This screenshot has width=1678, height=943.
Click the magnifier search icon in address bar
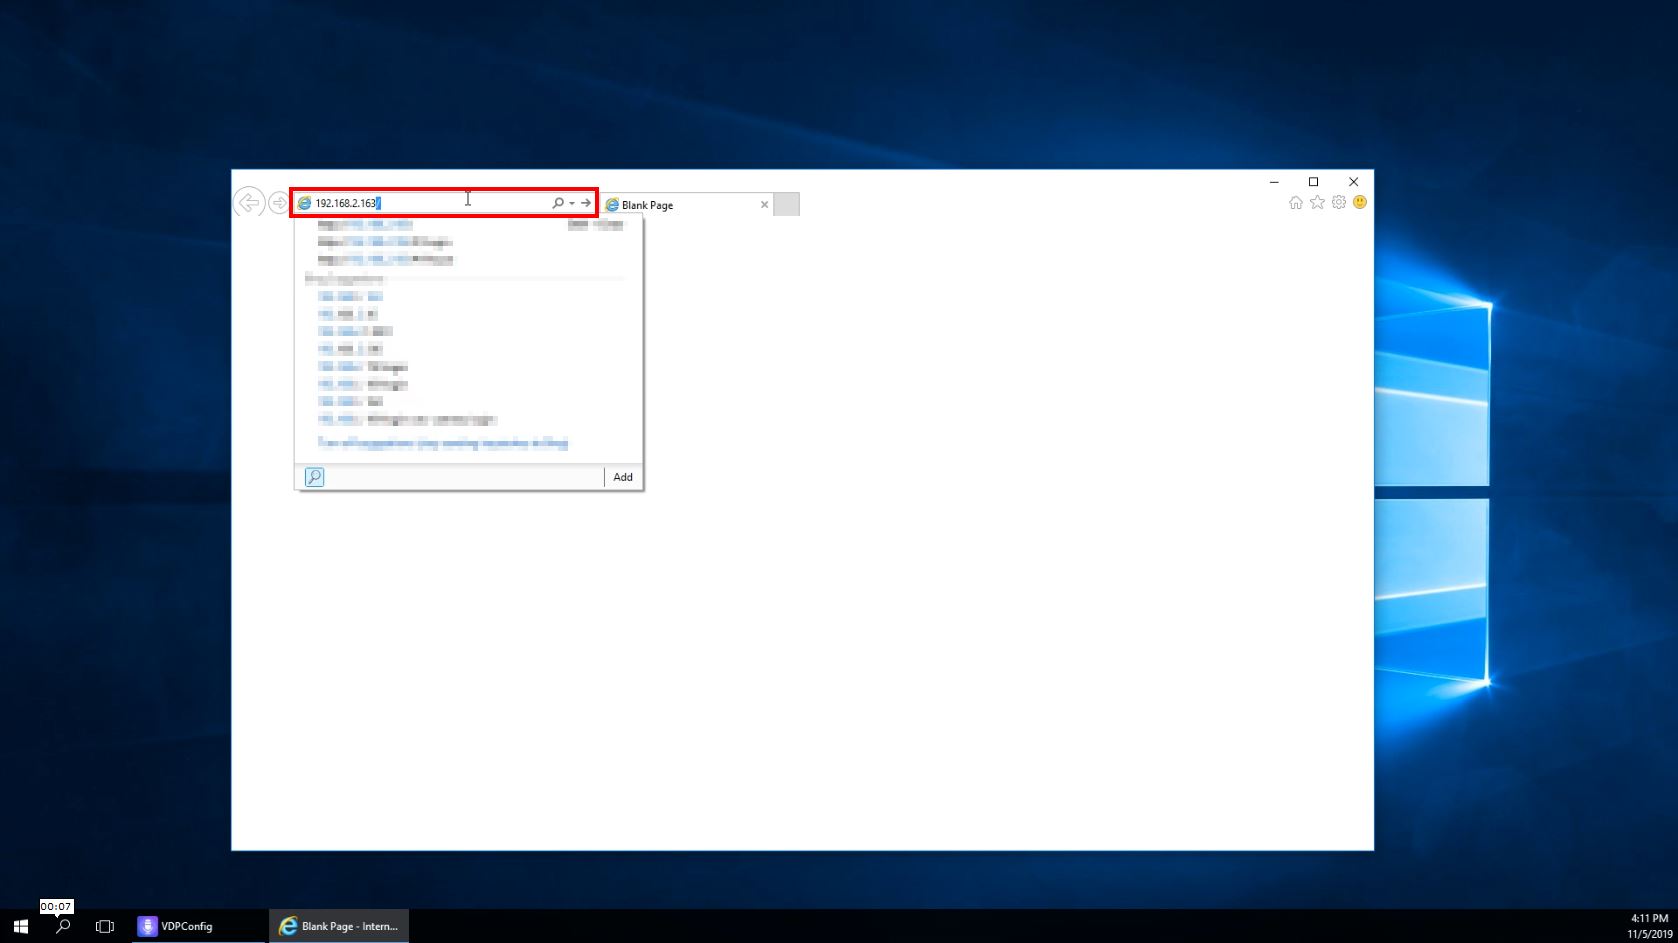tap(558, 203)
